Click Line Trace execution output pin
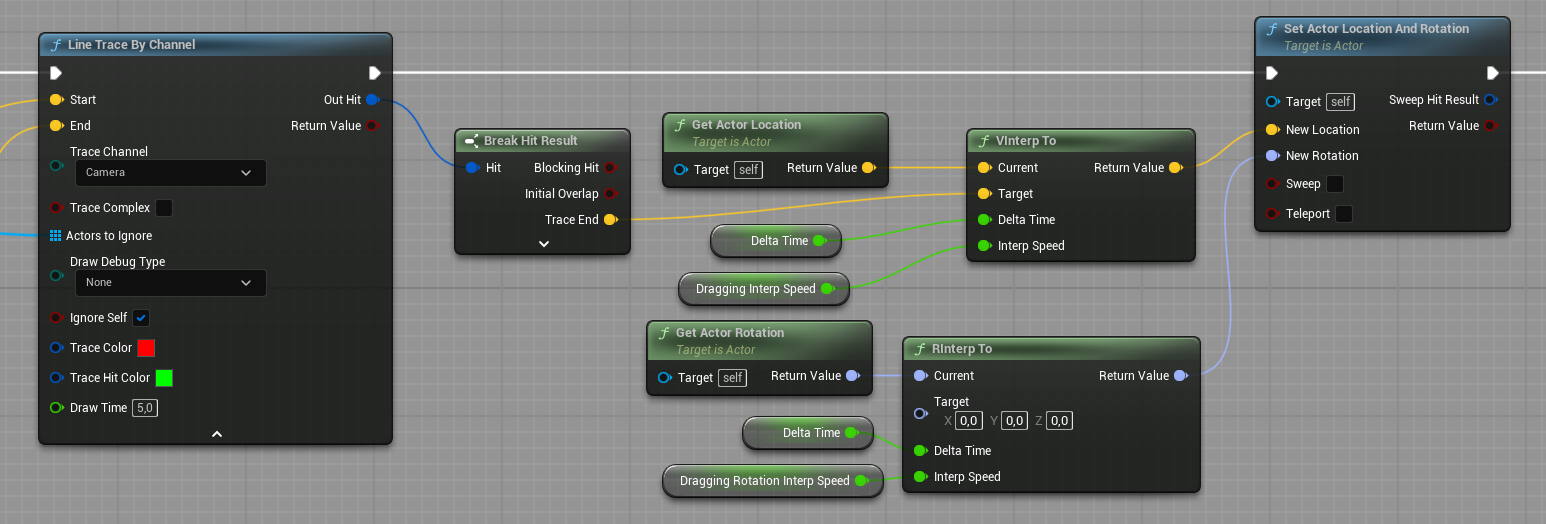This screenshot has height=524, width=1546. (x=374, y=73)
